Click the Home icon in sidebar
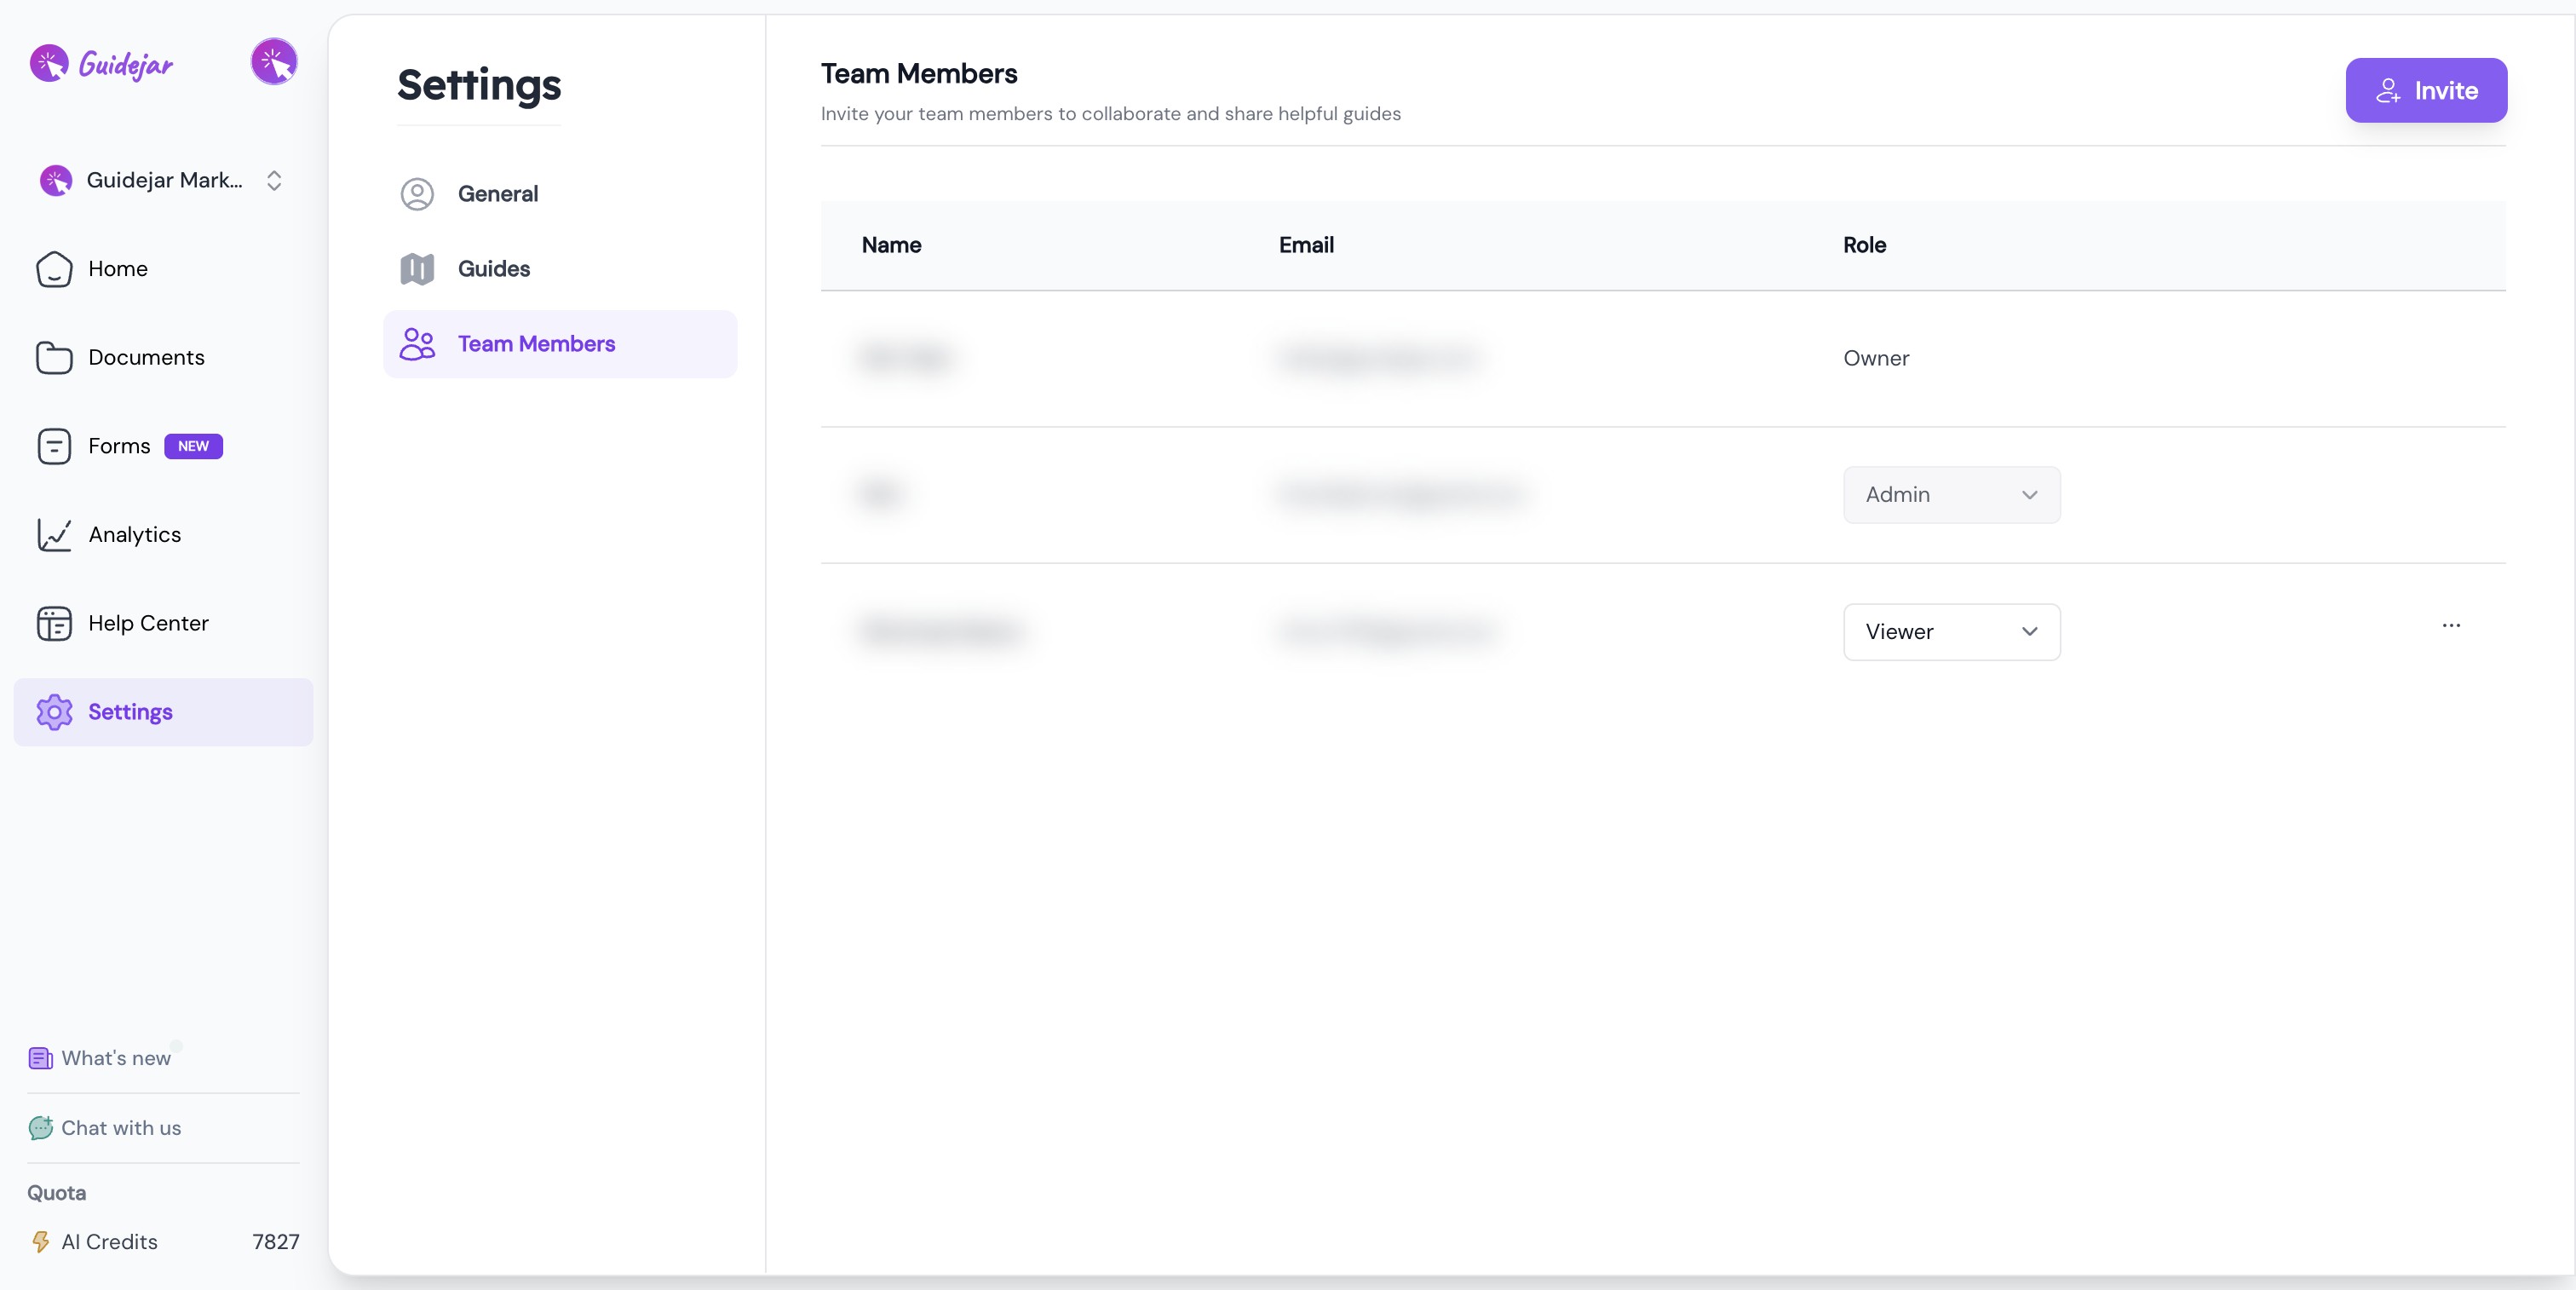The height and width of the screenshot is (1290, 2576). pos(54,269)
